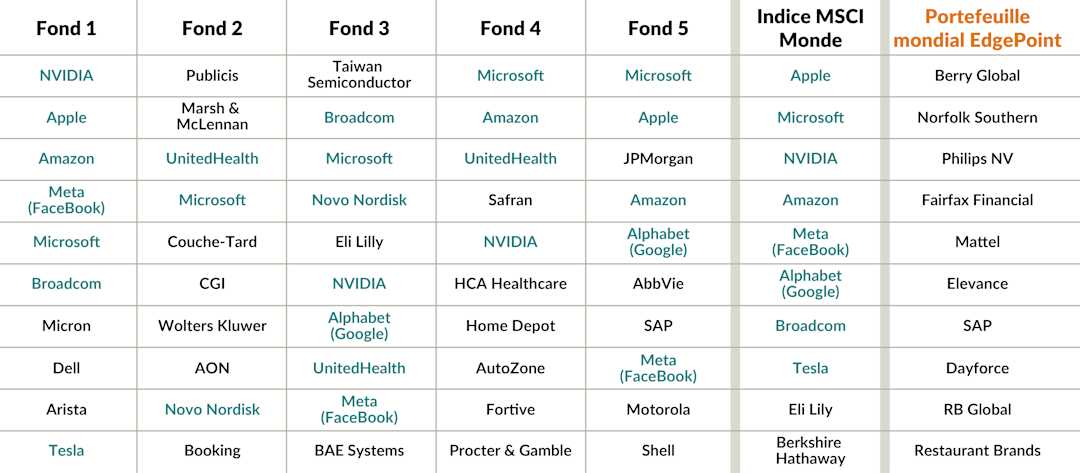Select the Portefeuille mondial EdgePoint header

(977, 28)
